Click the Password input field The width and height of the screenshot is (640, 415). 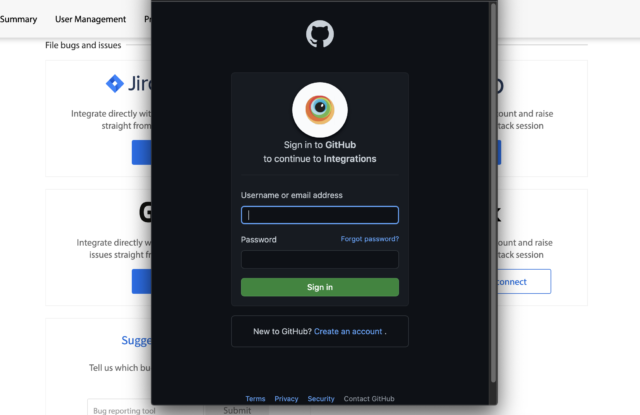click(x=320, y=260)
